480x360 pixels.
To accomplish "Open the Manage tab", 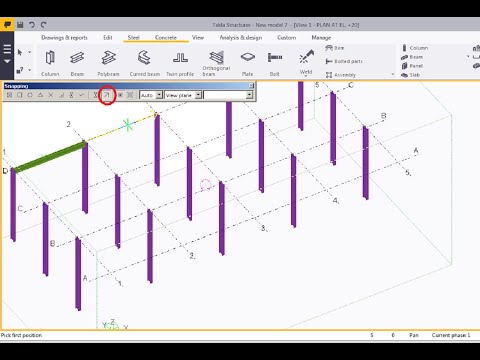I will (321, 38).
